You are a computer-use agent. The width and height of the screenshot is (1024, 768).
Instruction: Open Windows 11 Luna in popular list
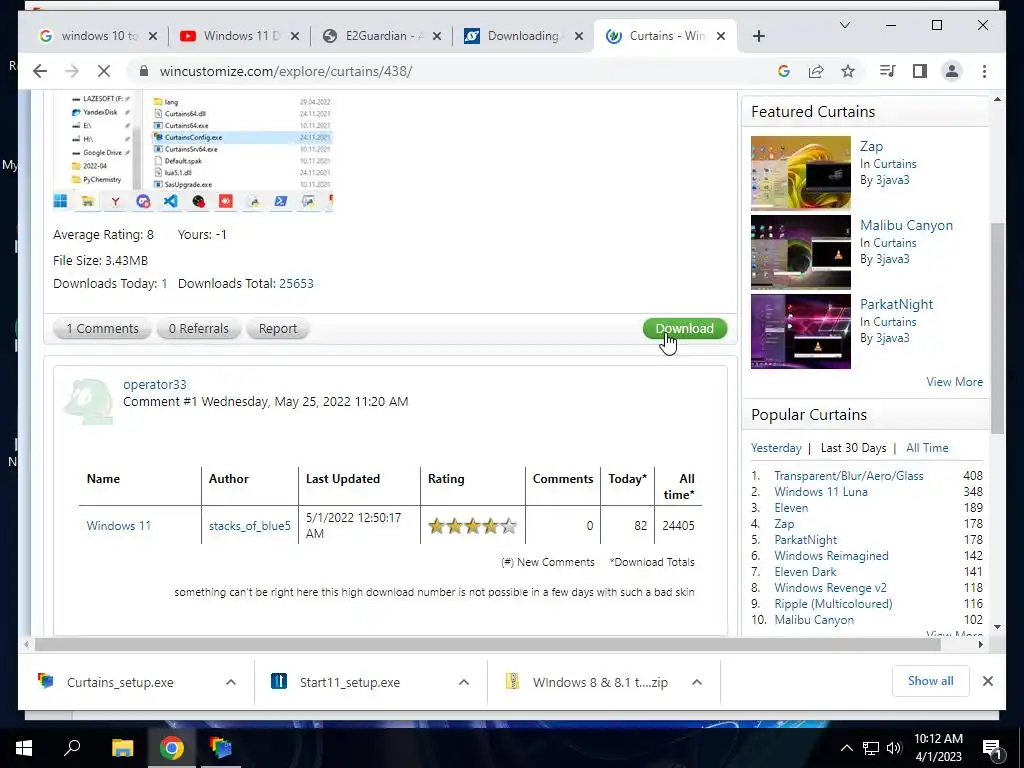click(x=821, y=492)
